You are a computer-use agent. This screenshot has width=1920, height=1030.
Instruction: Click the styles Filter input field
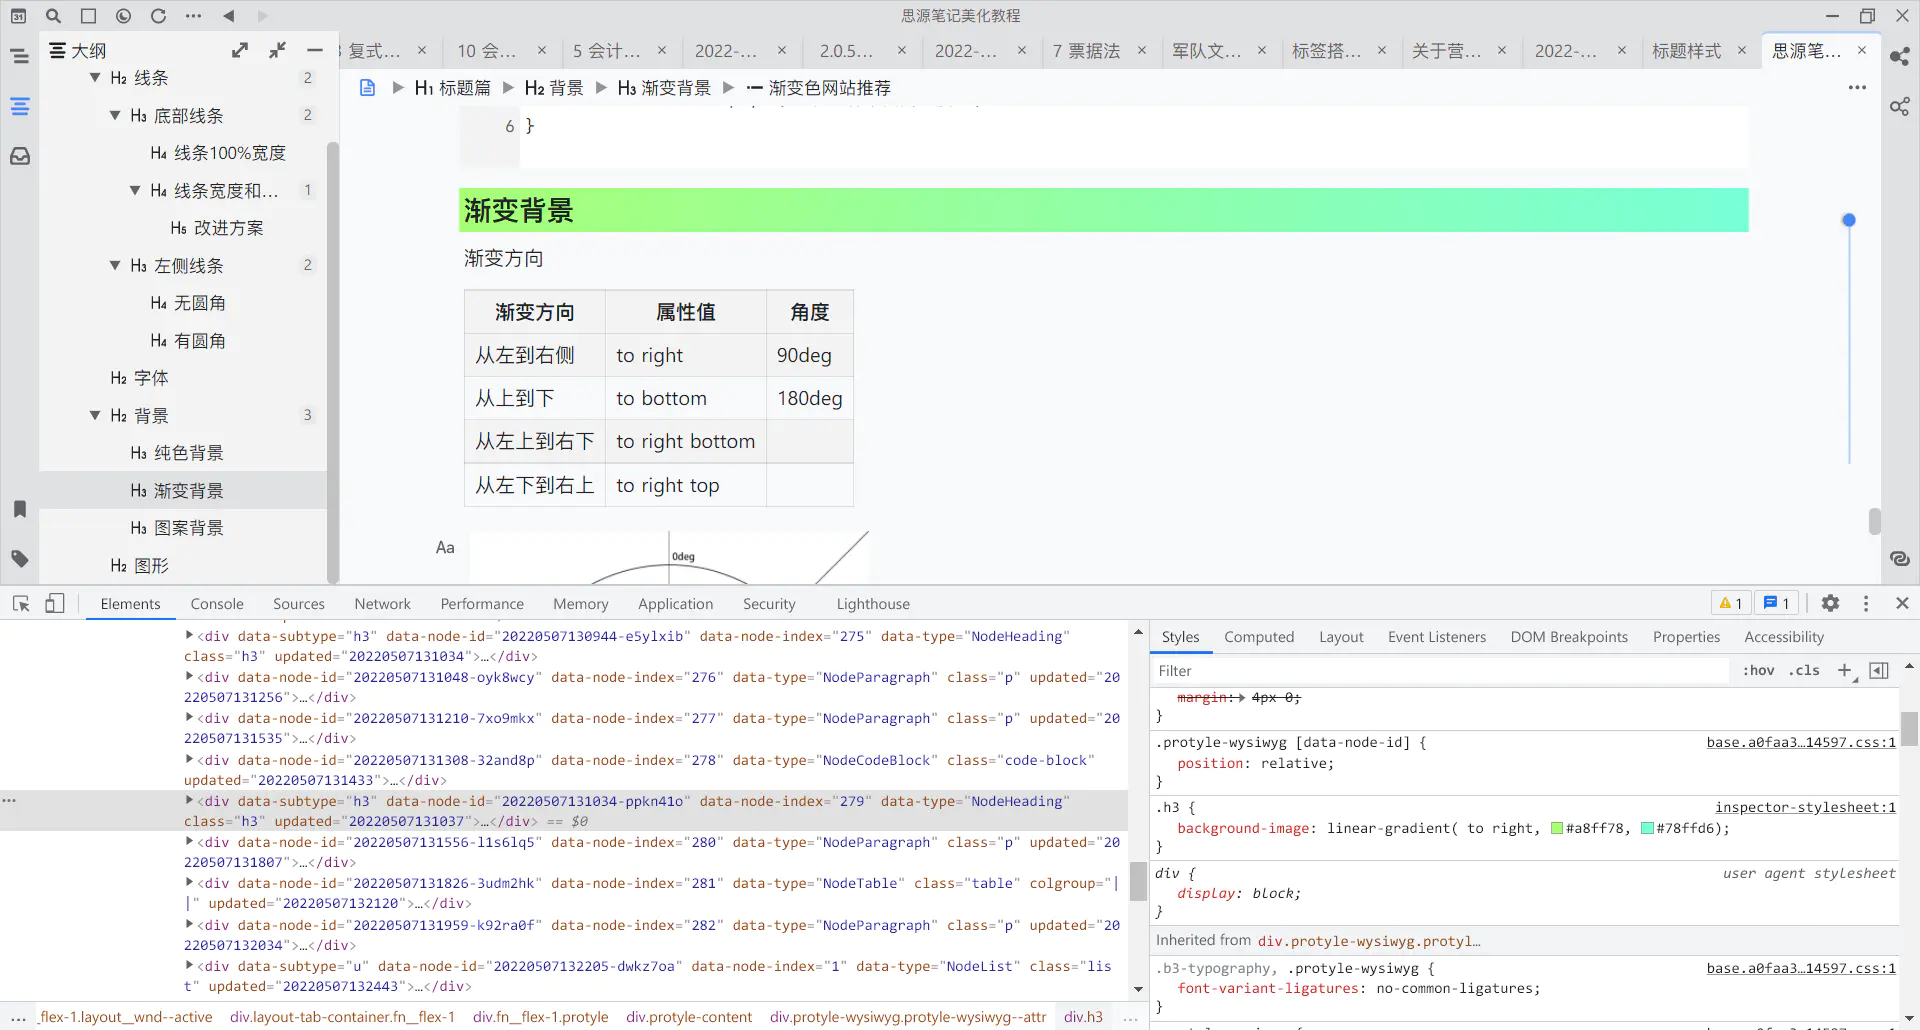pos(1440,671)
